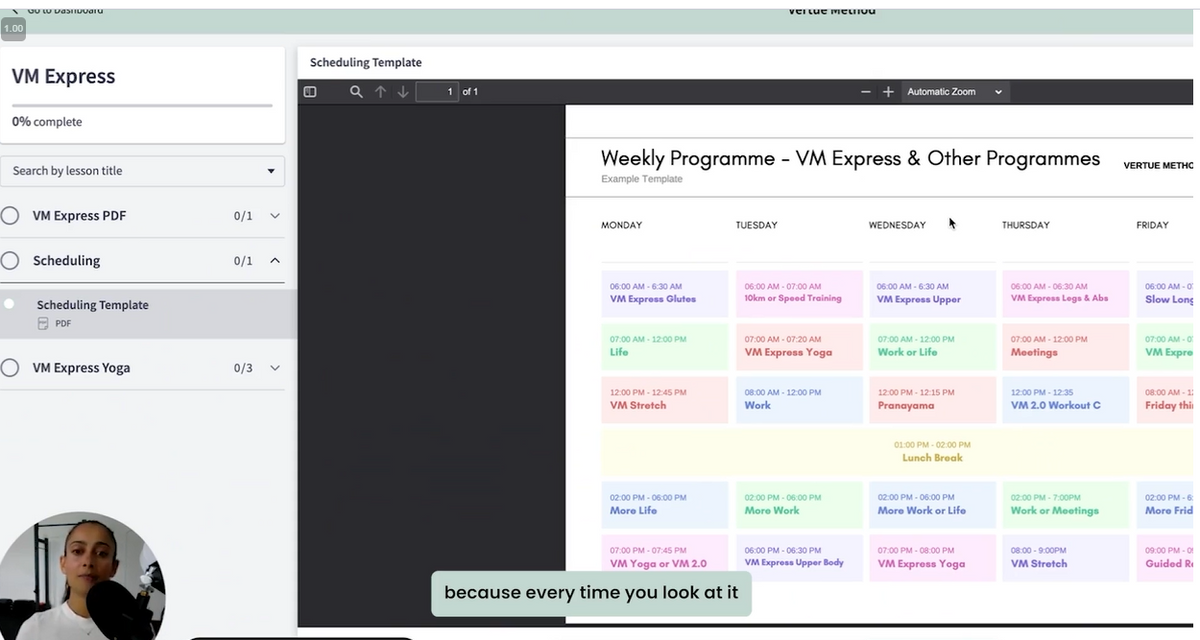Open the Search by lesson title dropdown
Viewport: 1200px width, 640px height.
[x=143, y=171]
